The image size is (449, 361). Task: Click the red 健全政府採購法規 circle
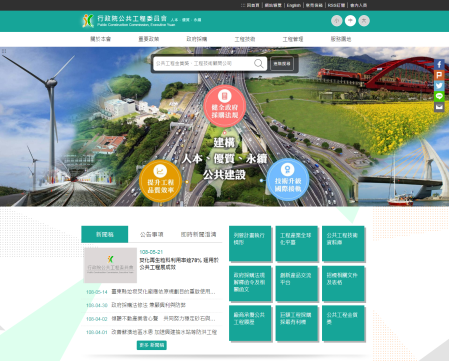(x=225, y=106)
